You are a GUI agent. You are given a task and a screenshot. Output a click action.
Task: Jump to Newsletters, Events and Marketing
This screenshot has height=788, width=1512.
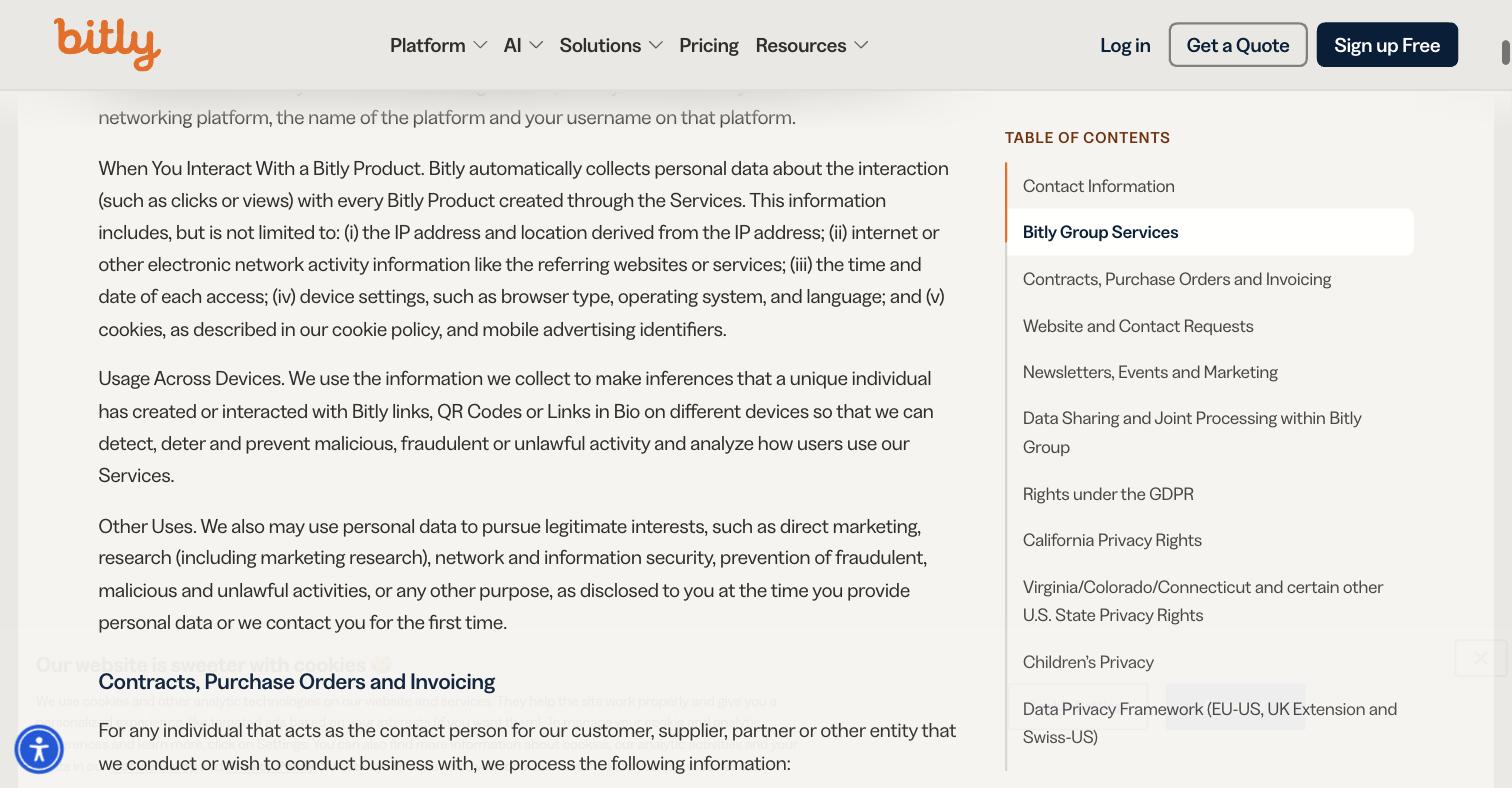1150,372
